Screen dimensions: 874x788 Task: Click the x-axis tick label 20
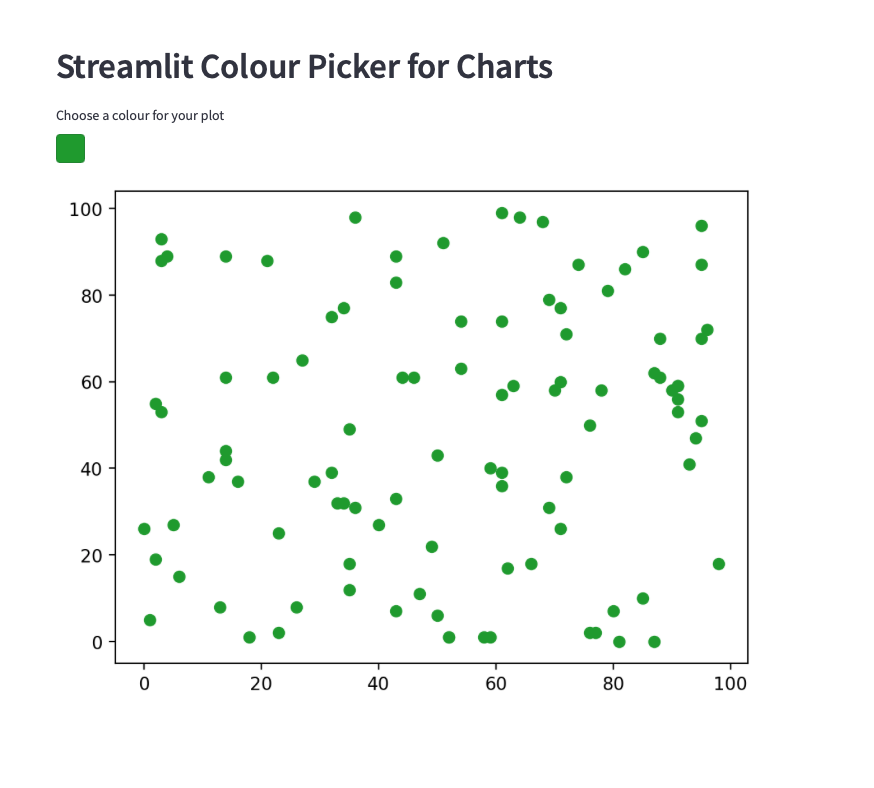(x=261, y=683)
